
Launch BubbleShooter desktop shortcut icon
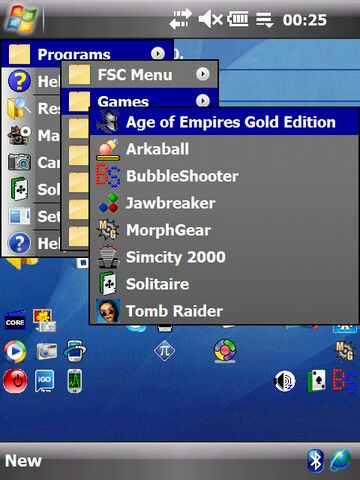point(345,380)
